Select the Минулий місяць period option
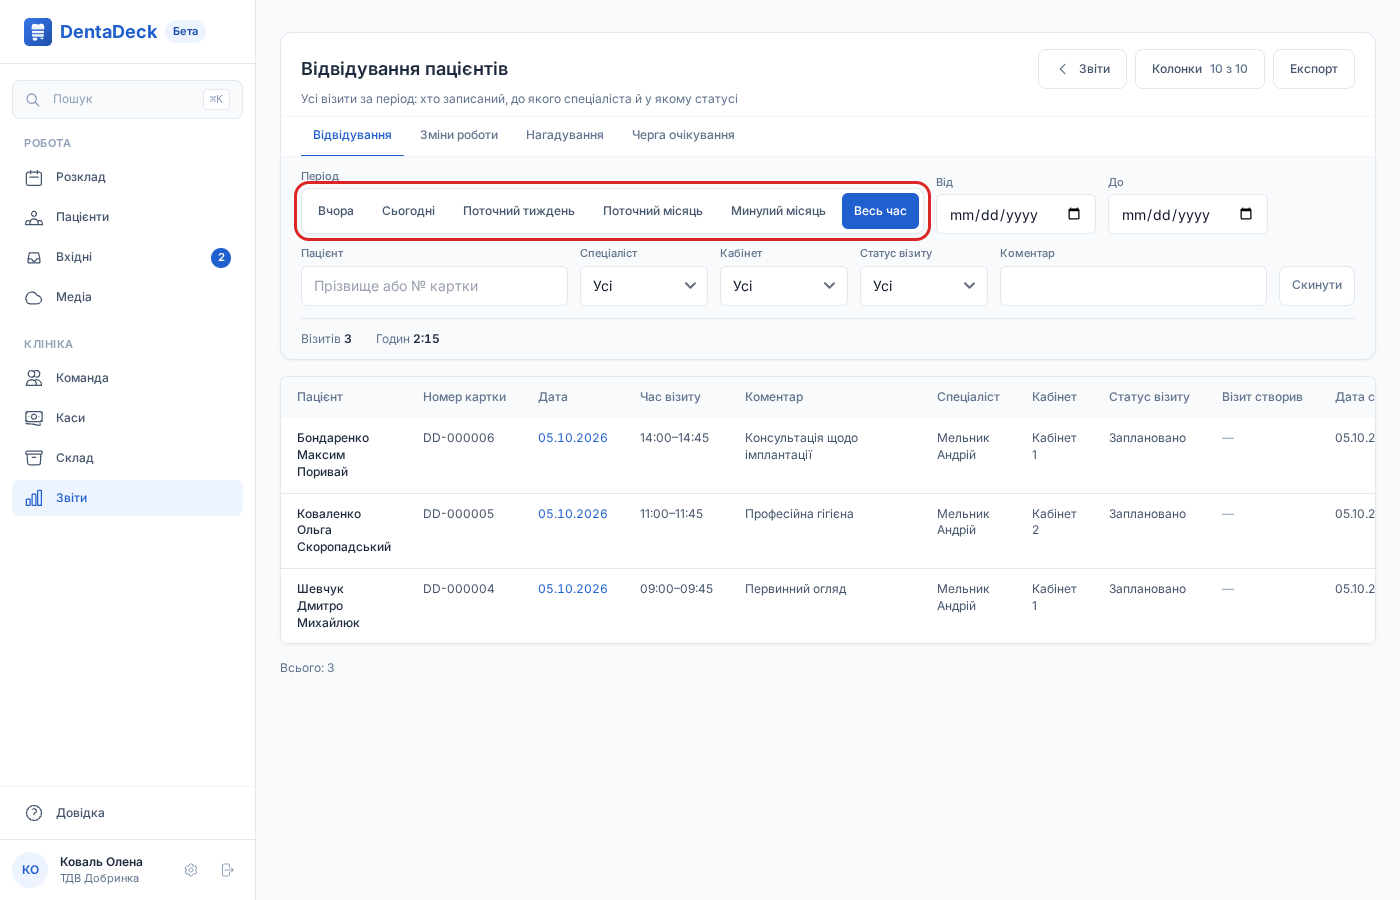The width and height of the screenshot is (1400, 900). click(x=778, y=211)
